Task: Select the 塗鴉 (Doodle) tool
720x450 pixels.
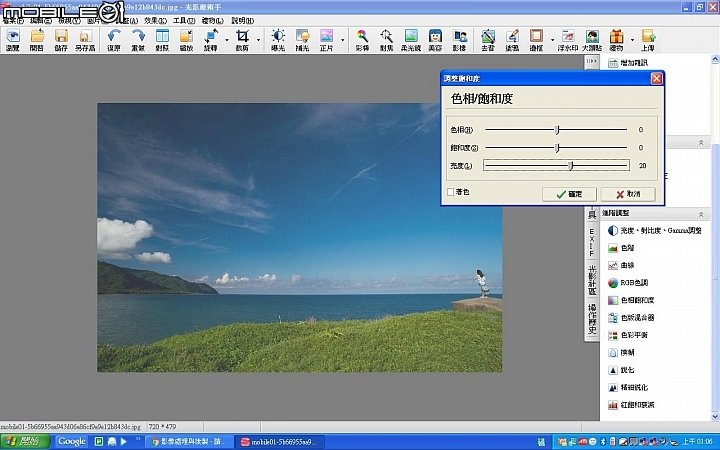Action: click(512, 40)
